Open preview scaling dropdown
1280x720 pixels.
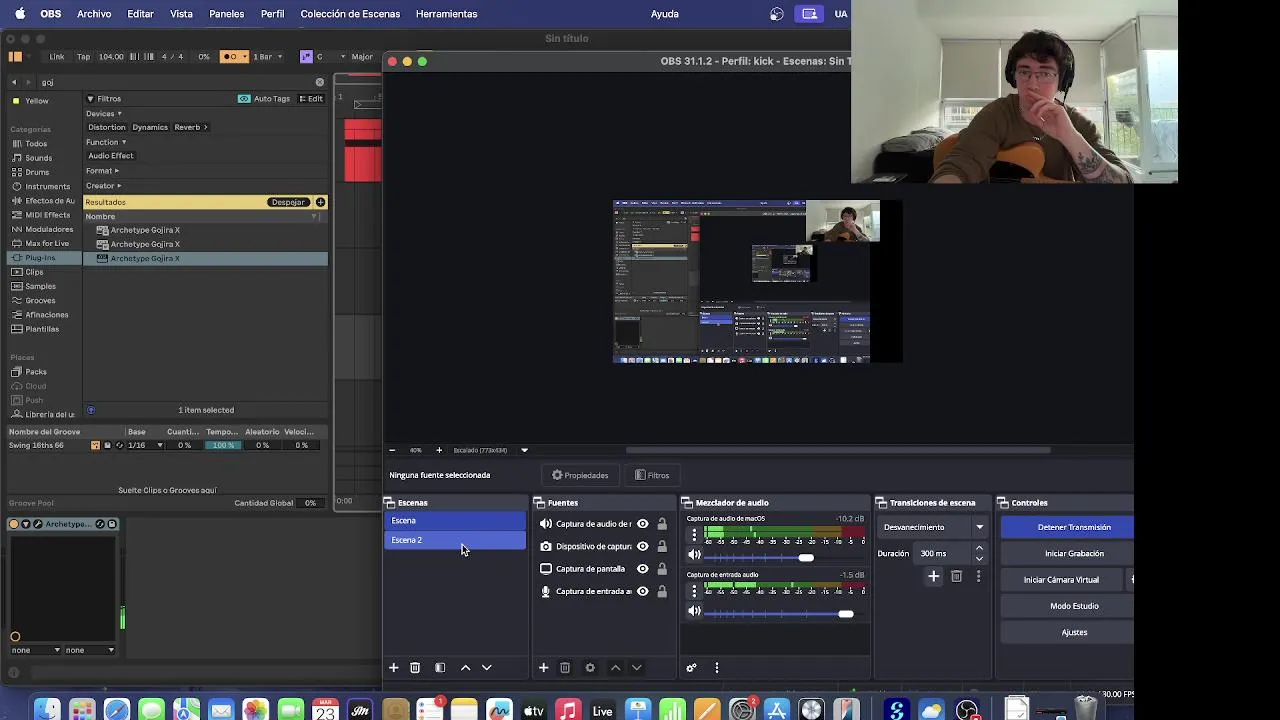[x=524, y=450]
